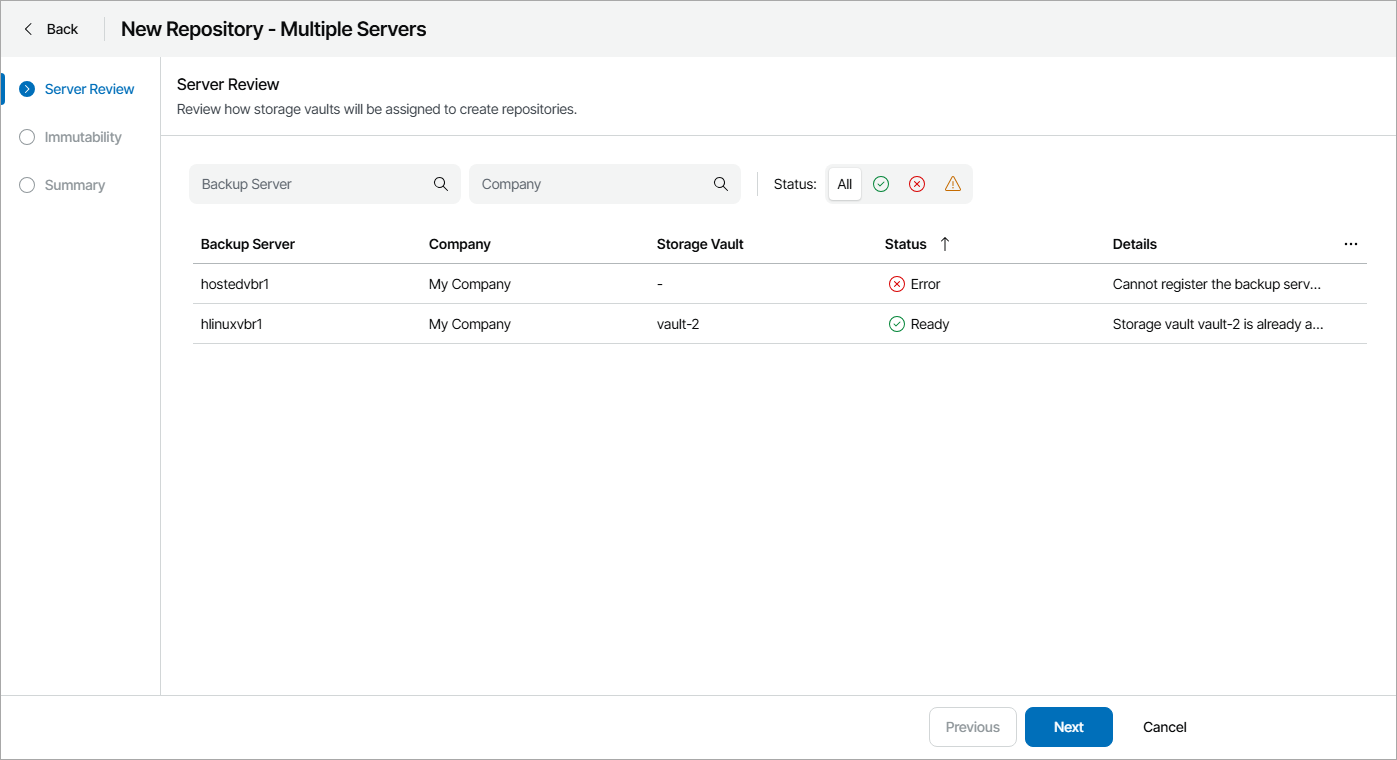Toggle the All status filter
1397x760 pixels.
click(844, 184)
